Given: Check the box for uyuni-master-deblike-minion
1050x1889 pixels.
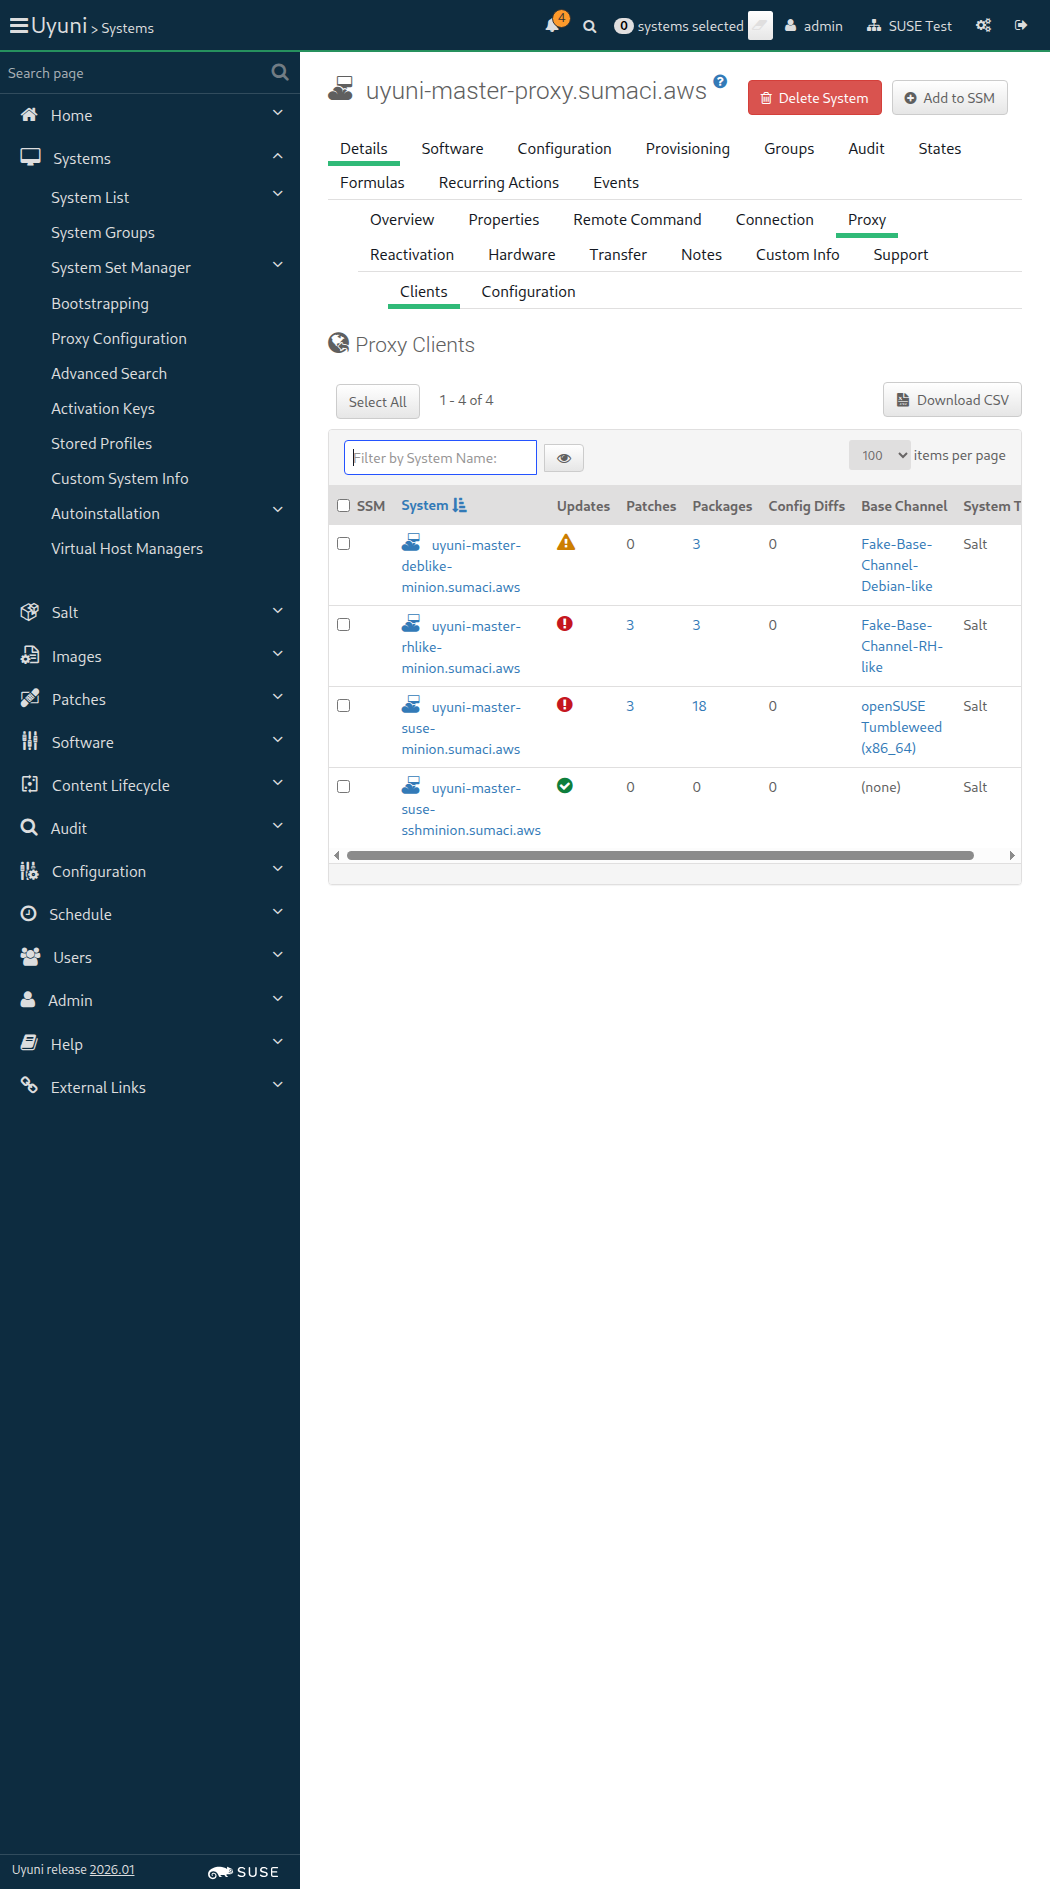Looking at the screenshot, I should (344, 544).
